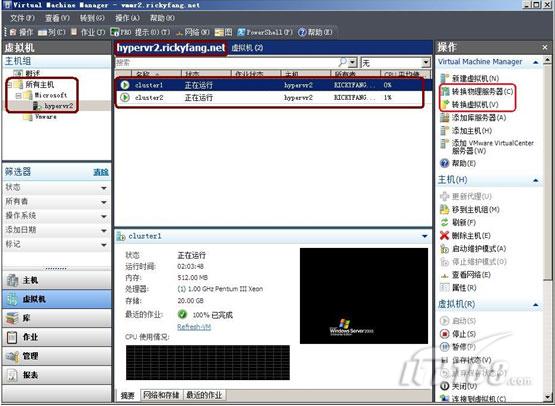Collapse the Virtual Machine Manager actions section
This screenshot has width=555, height=406.
(x=536, y=62)
